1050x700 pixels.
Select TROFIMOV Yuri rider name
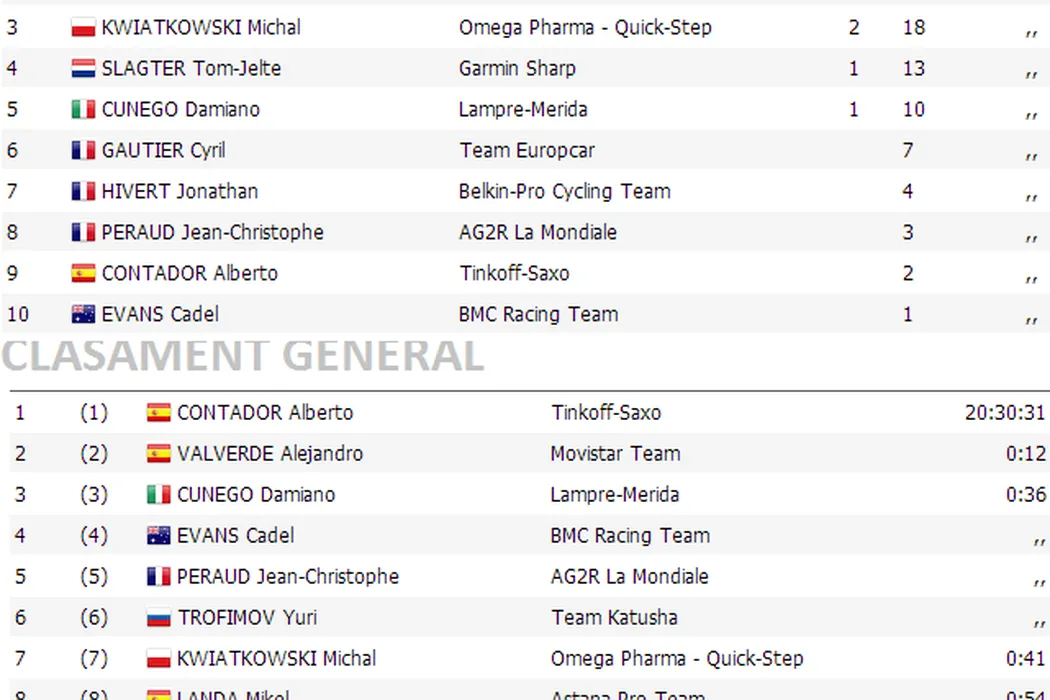click(247, 618)
